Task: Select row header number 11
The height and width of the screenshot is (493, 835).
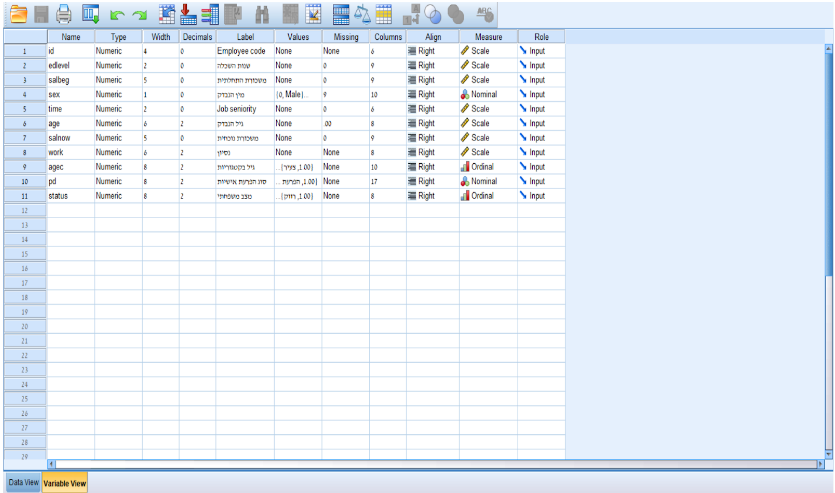Action: coord(25,196)
